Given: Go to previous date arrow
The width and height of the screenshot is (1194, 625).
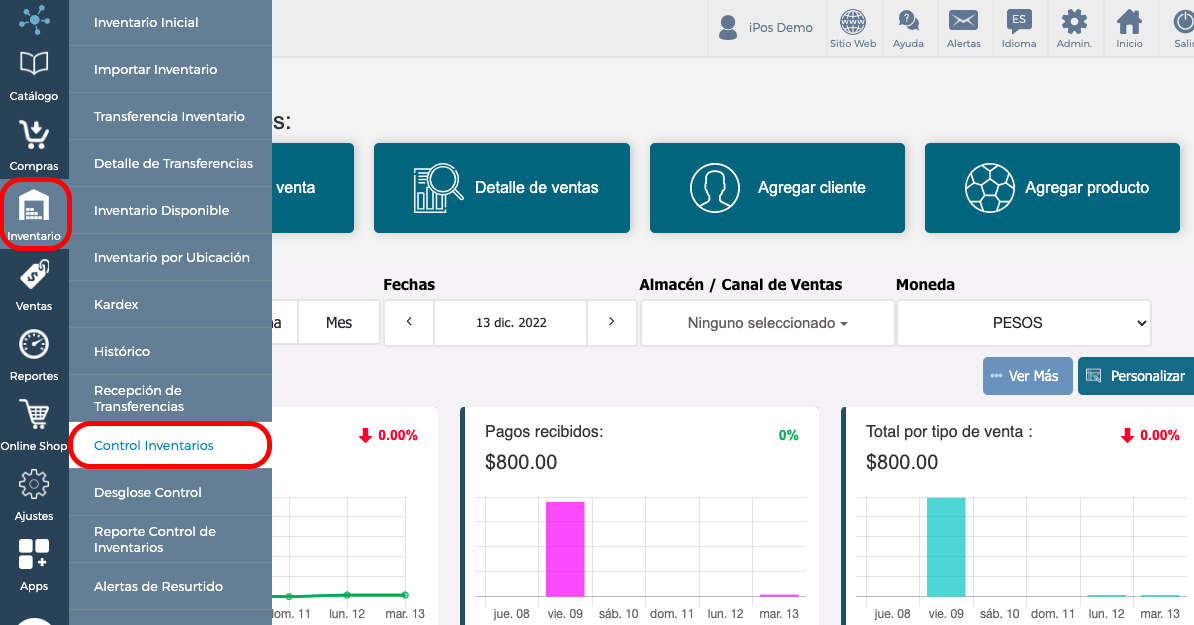Looking at the screenshot, I should click(x=409, y=323).
